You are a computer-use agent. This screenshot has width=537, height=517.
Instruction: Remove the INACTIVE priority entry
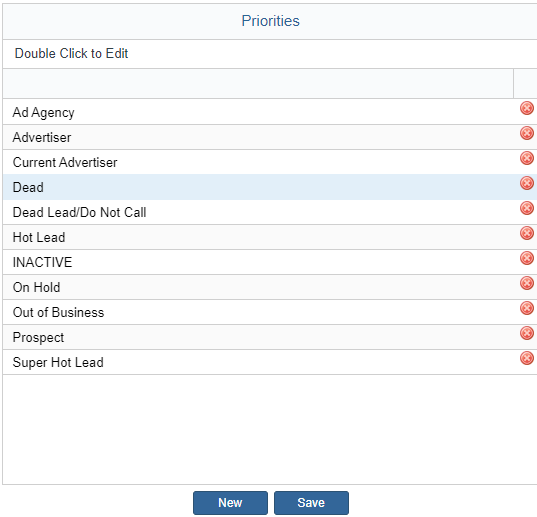[527, 258]
